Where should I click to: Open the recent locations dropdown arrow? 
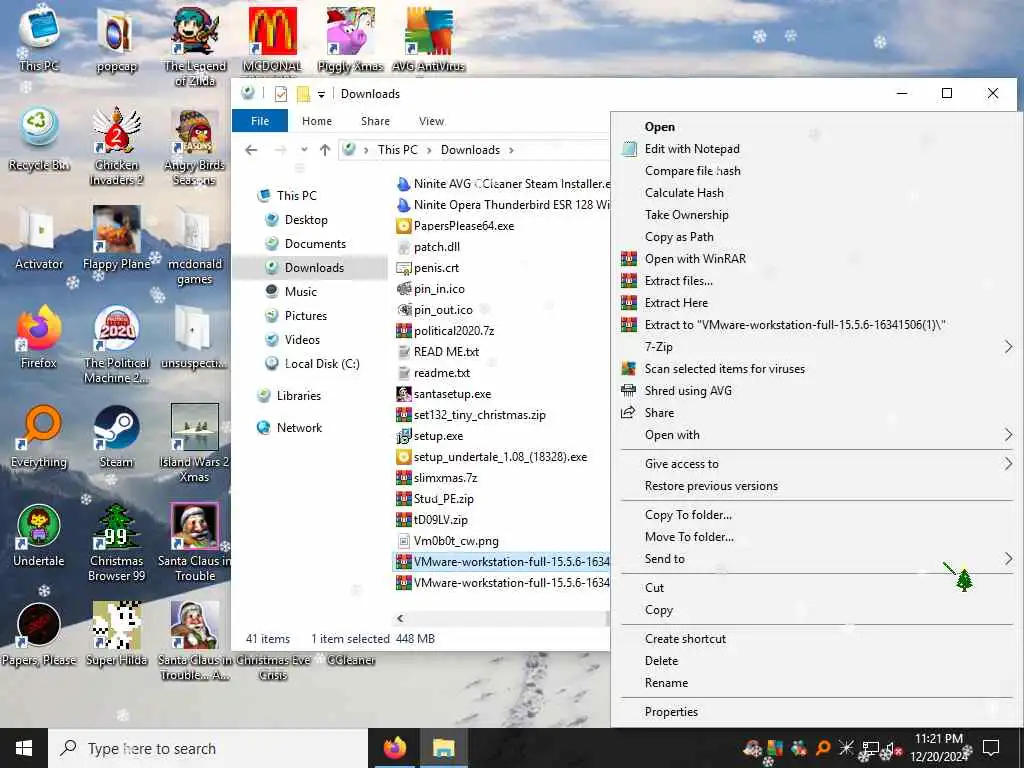point(304,150)
